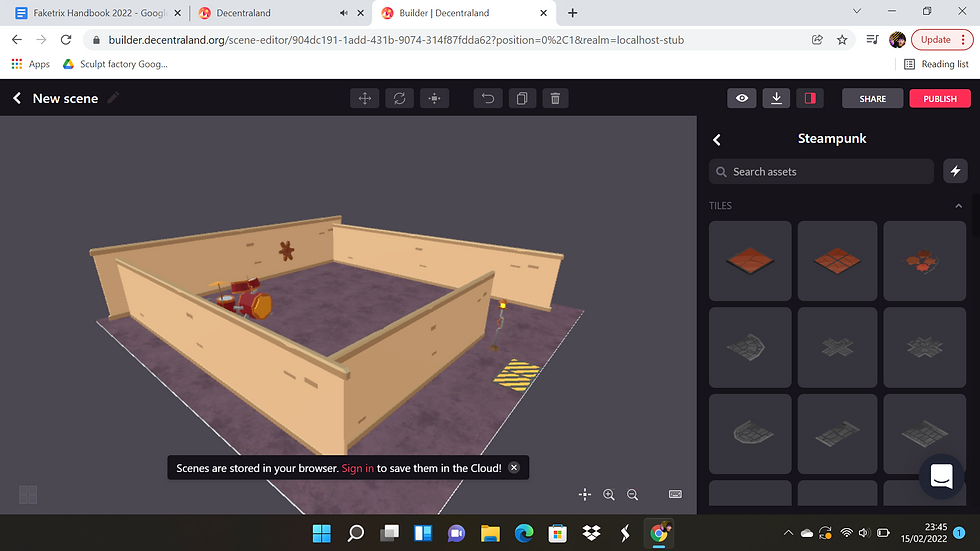This screenshot has height=551, width=980.
Task: Download the scene with the download icon
Action: [776, 98]
